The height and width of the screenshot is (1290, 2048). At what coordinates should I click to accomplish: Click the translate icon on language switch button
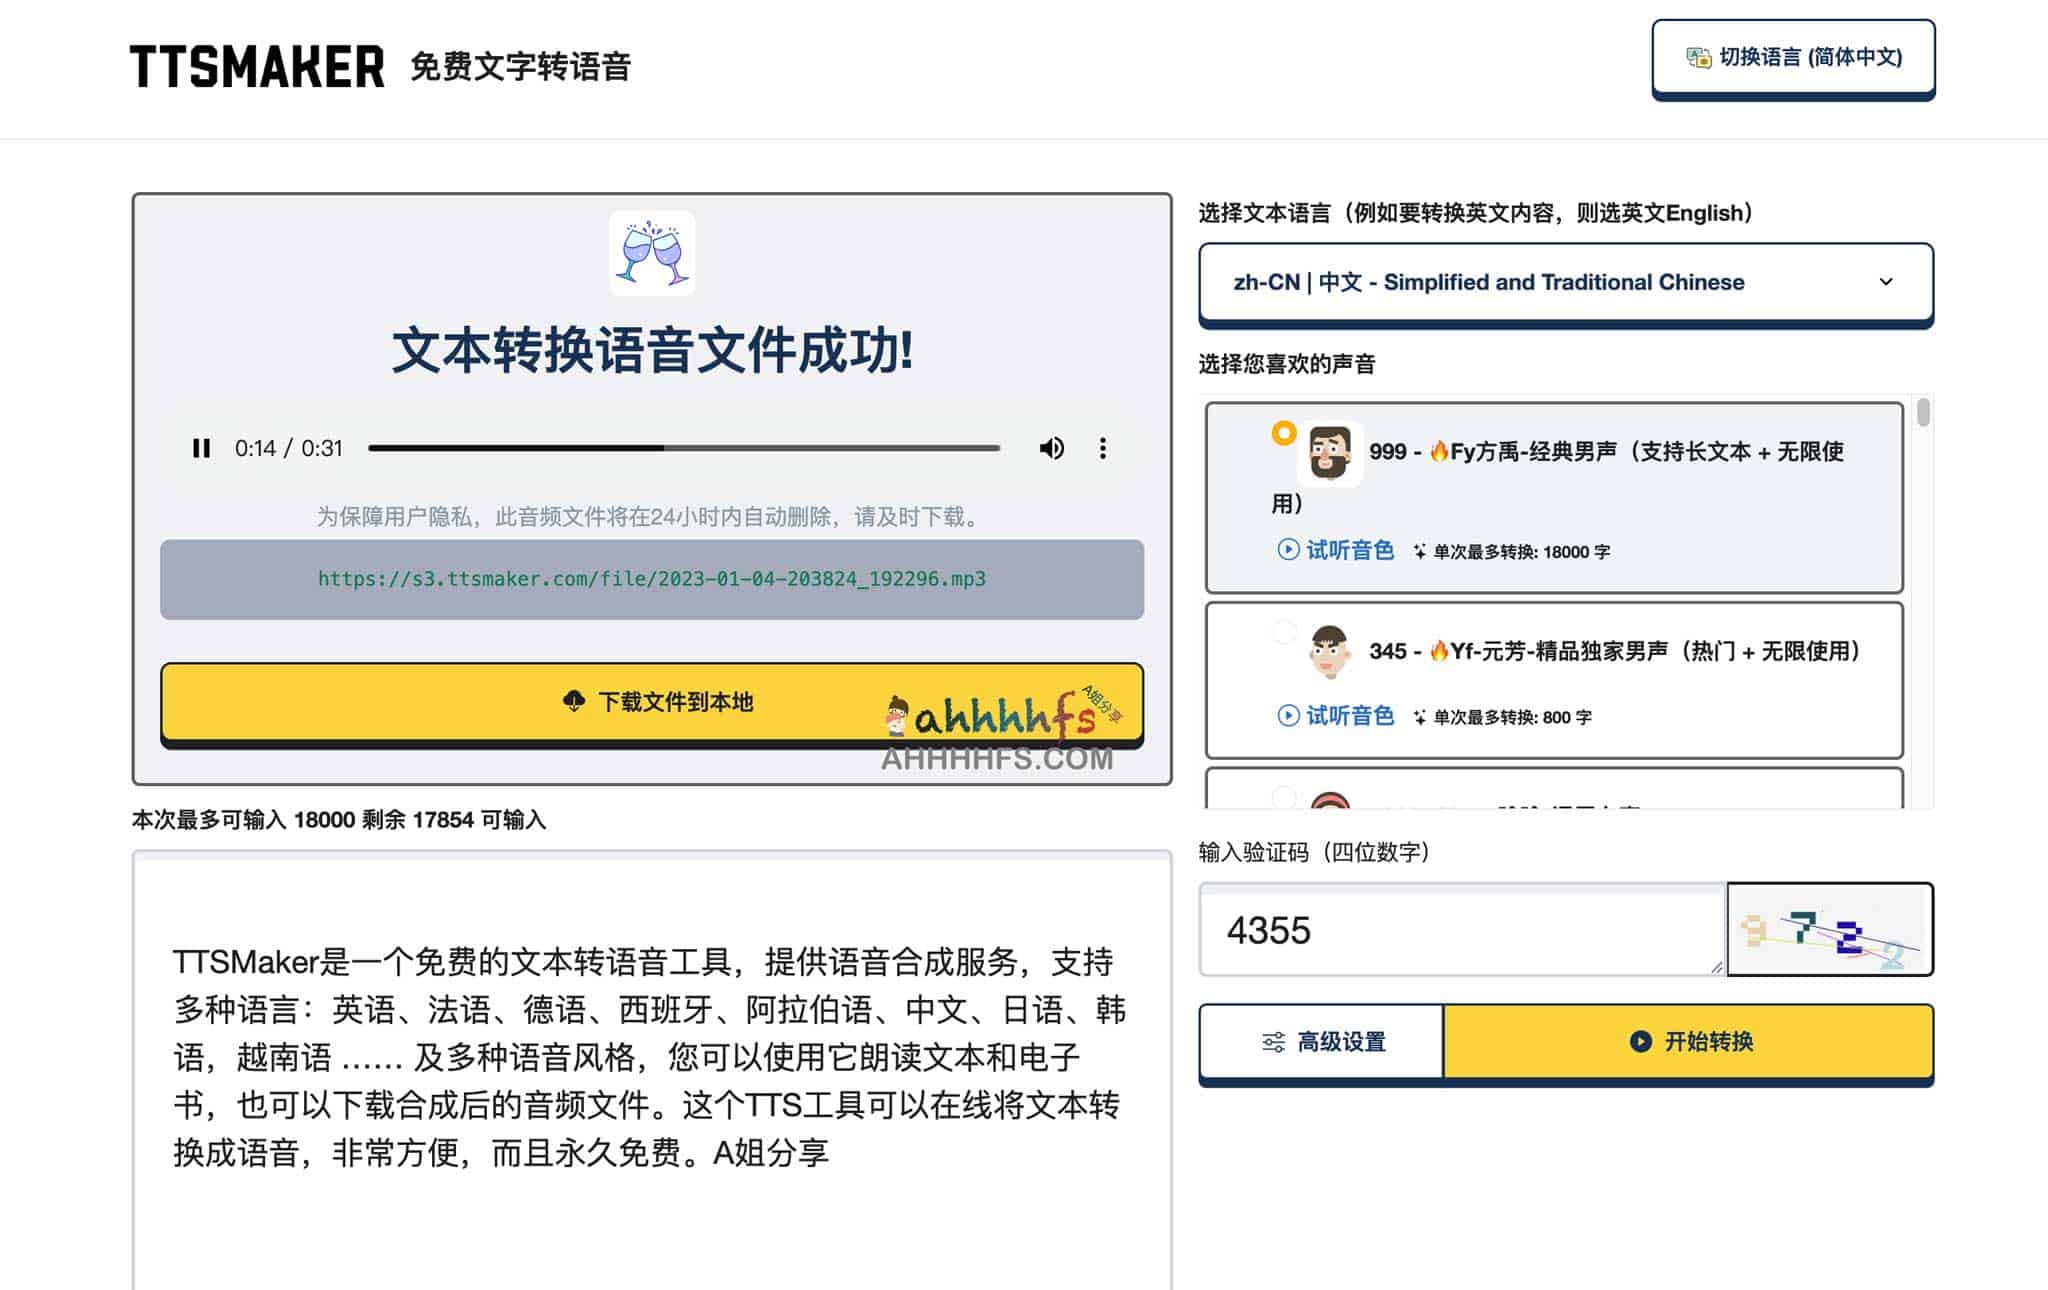1697,58
